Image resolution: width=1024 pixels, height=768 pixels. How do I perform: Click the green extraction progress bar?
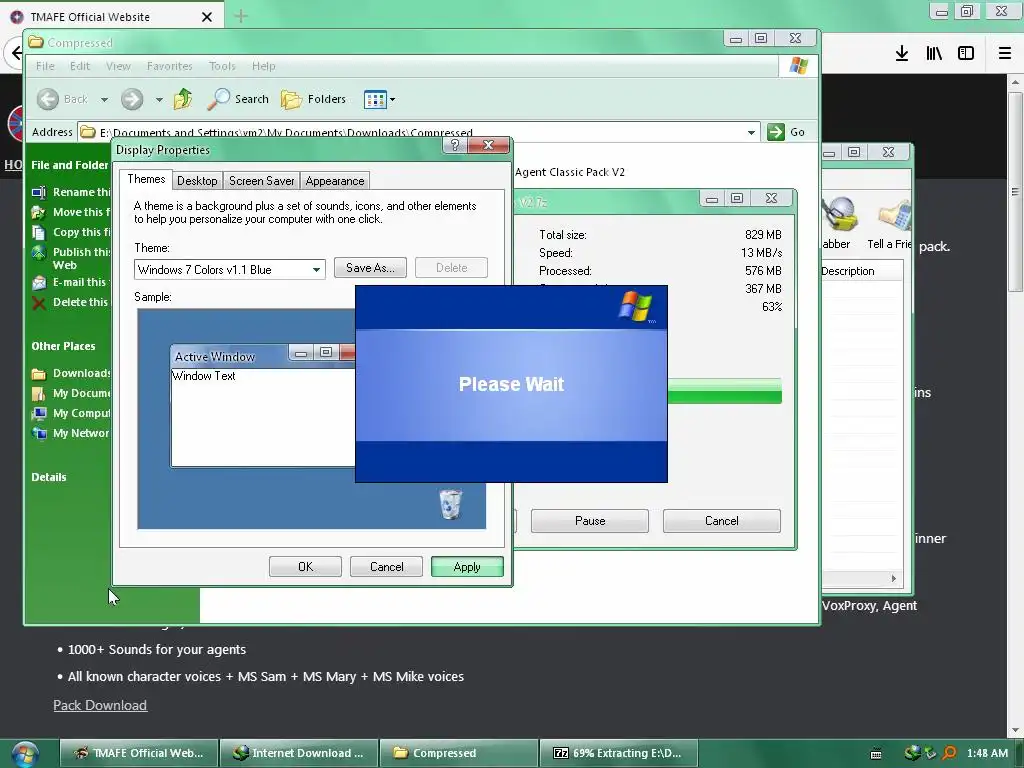724,391
